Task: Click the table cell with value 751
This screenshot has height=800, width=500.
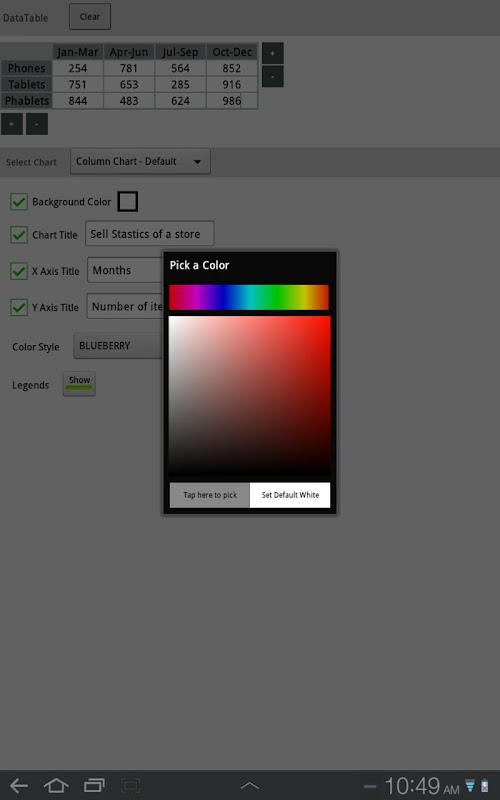Action: [78, 84]
